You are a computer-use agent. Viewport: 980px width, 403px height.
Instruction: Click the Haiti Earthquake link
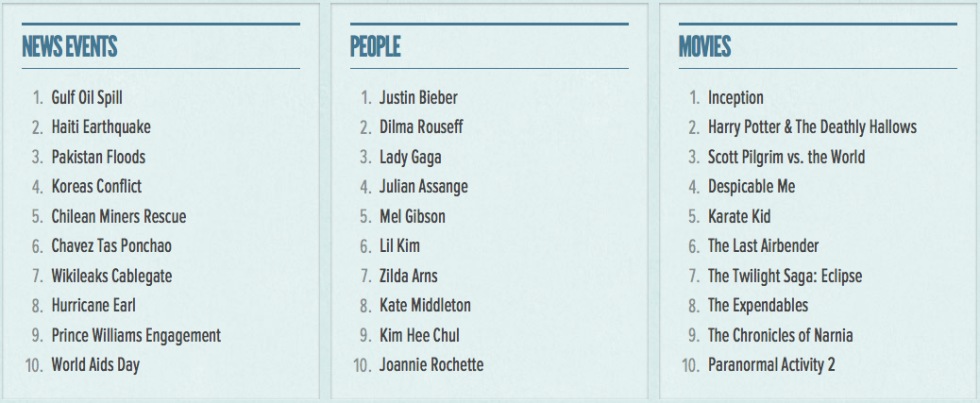[x=101, y=127]
